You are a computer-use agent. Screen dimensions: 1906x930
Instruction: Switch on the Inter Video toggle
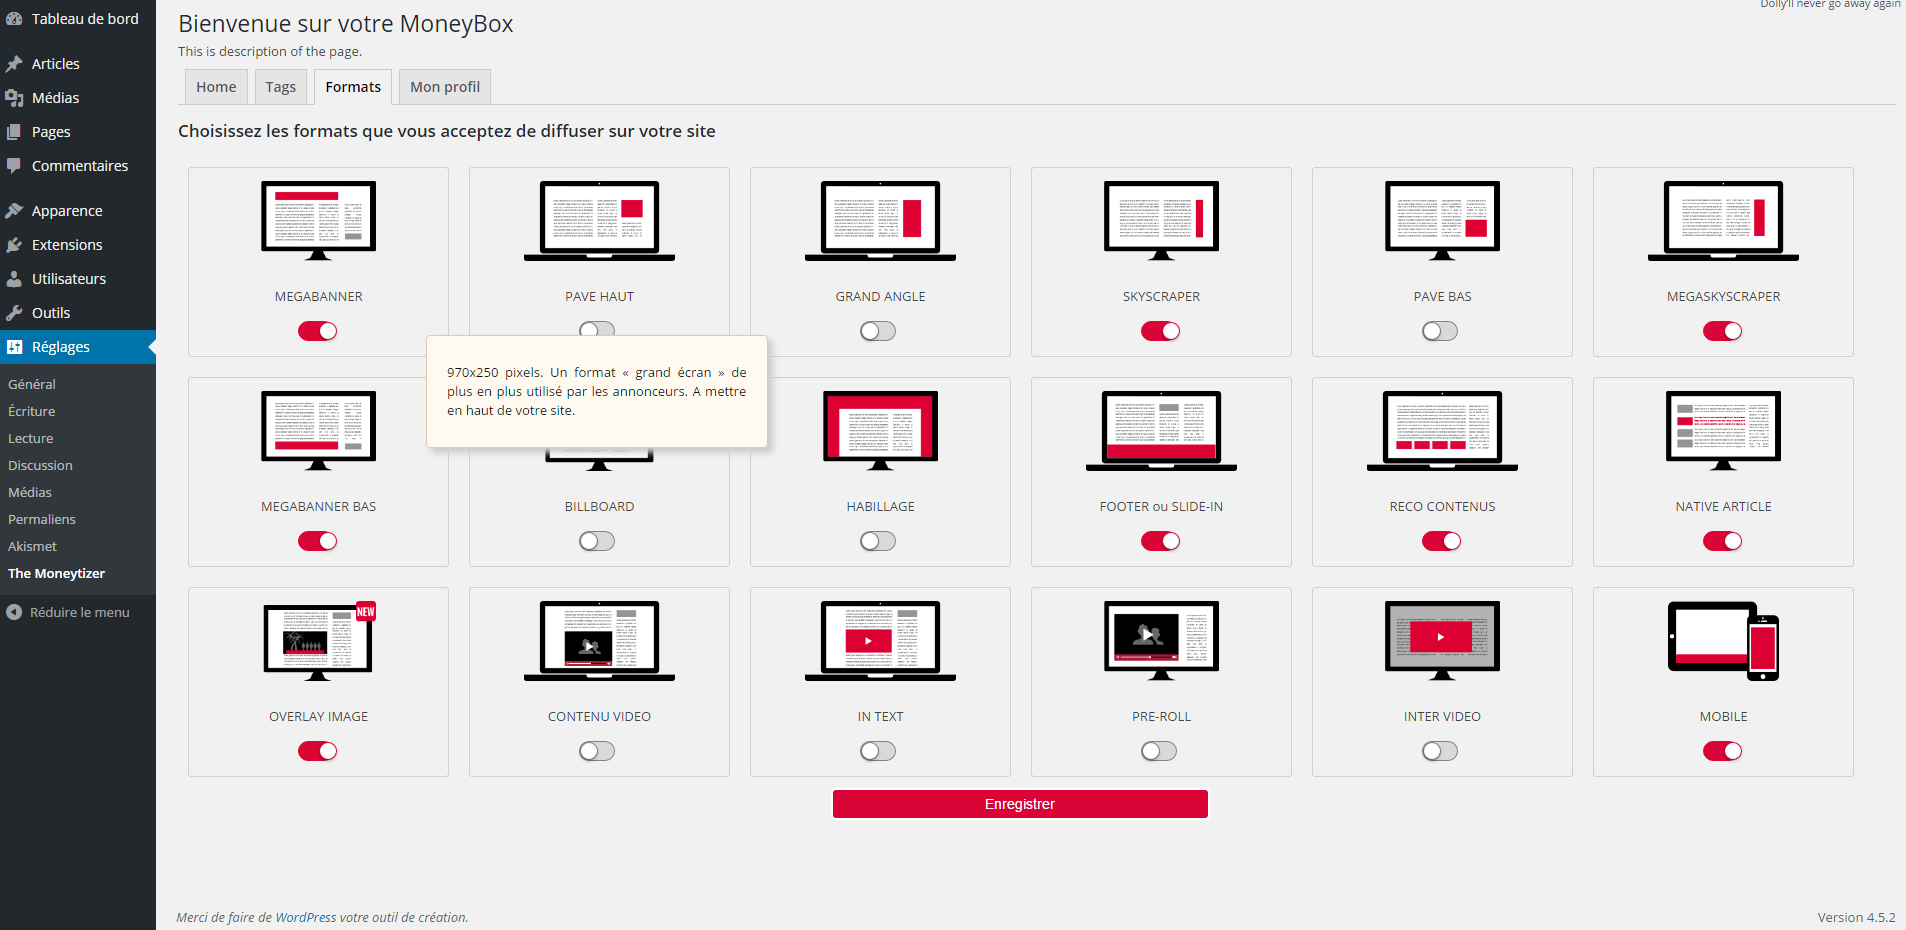click(x=1440, y=751)
